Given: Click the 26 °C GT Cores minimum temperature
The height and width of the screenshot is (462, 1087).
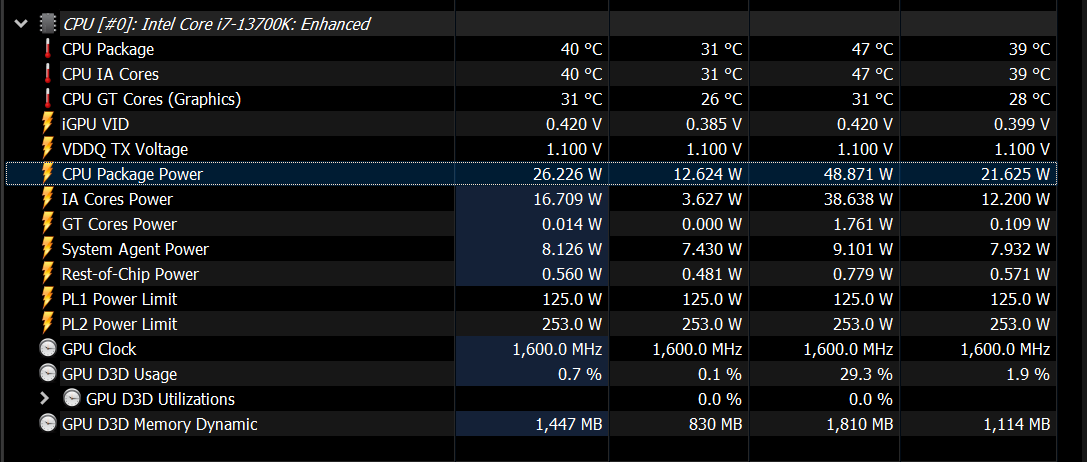Looking at the screenshot, I should (721, 99).
